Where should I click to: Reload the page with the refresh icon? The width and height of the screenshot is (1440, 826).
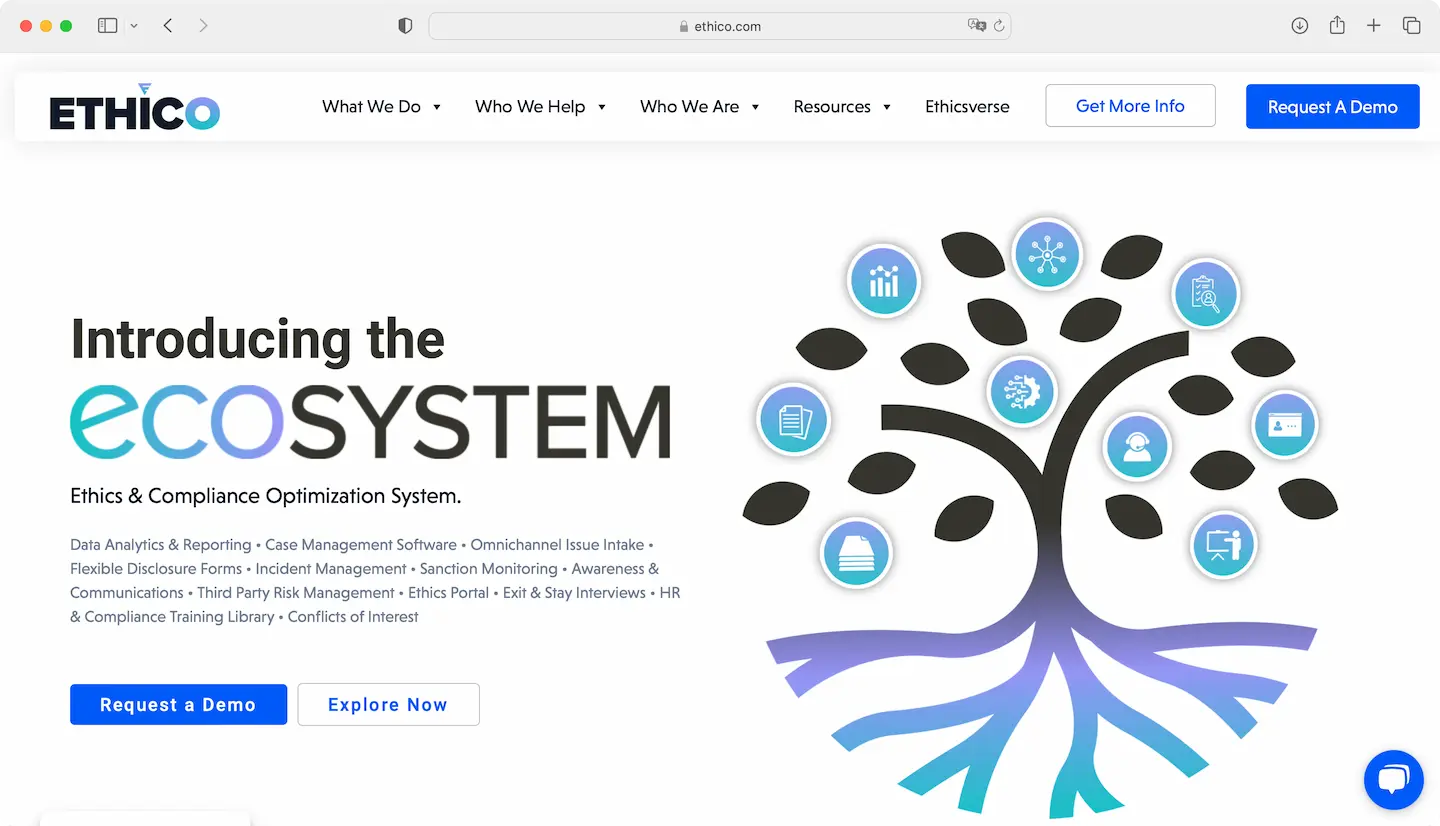999,26
